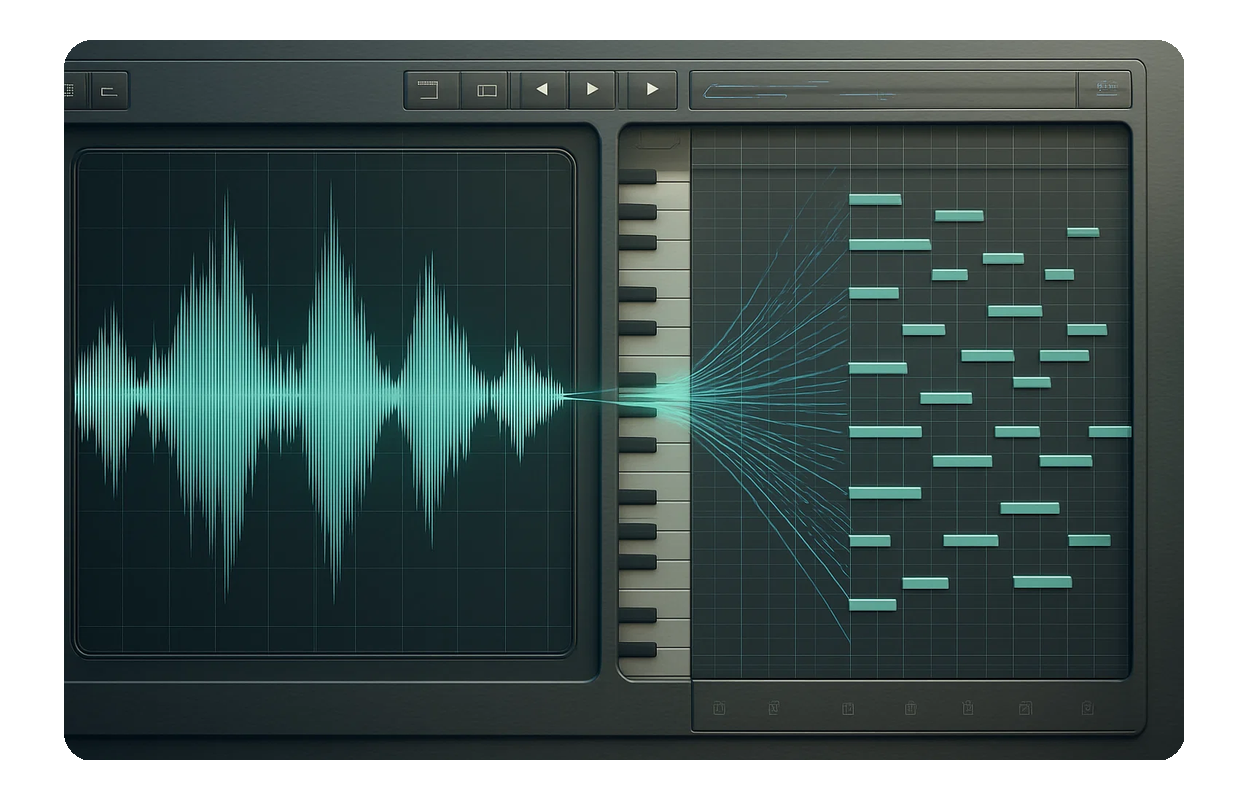Click the last icon in the bottom toolbar
Image resolution: width=1248 pixels, height=800 pixels.
tap(1087, 709)
